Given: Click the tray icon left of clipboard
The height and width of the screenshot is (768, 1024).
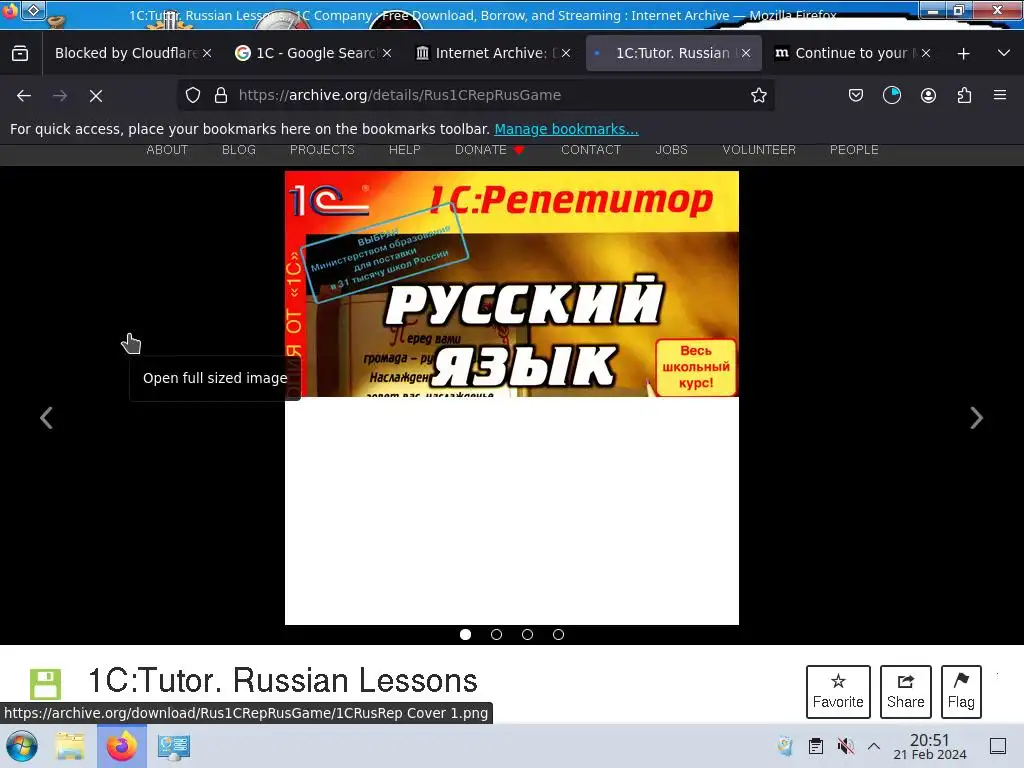Looking at the screenshot, I should pos(786,746).
